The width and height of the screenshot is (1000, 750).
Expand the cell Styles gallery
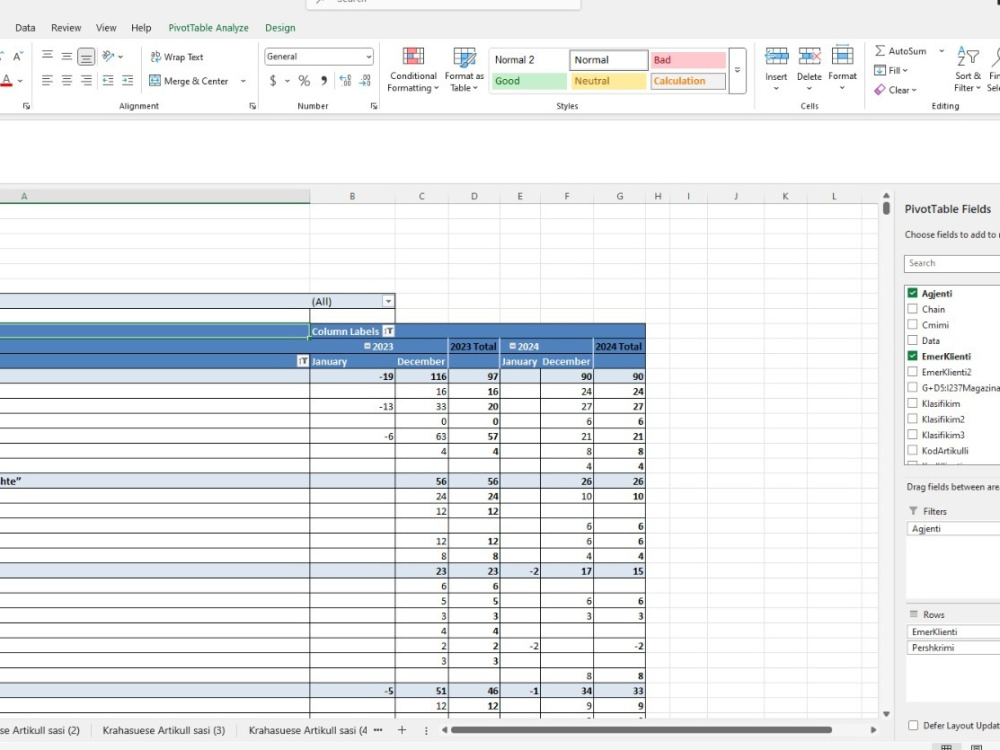pyautogui.click(x=737, y=70)
